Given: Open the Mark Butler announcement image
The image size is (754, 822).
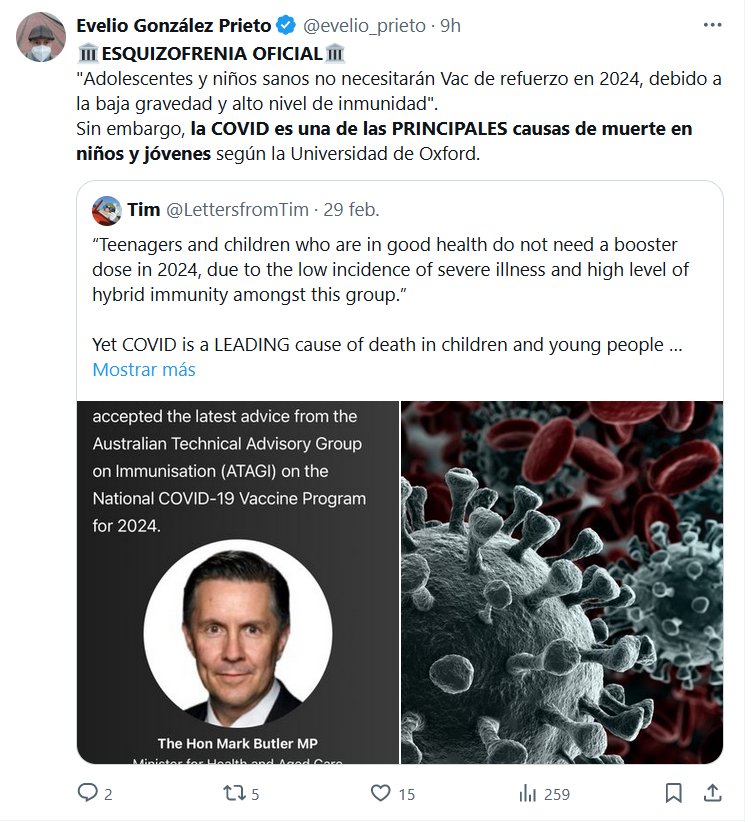Looking at the screenshot, I should 238,582.
